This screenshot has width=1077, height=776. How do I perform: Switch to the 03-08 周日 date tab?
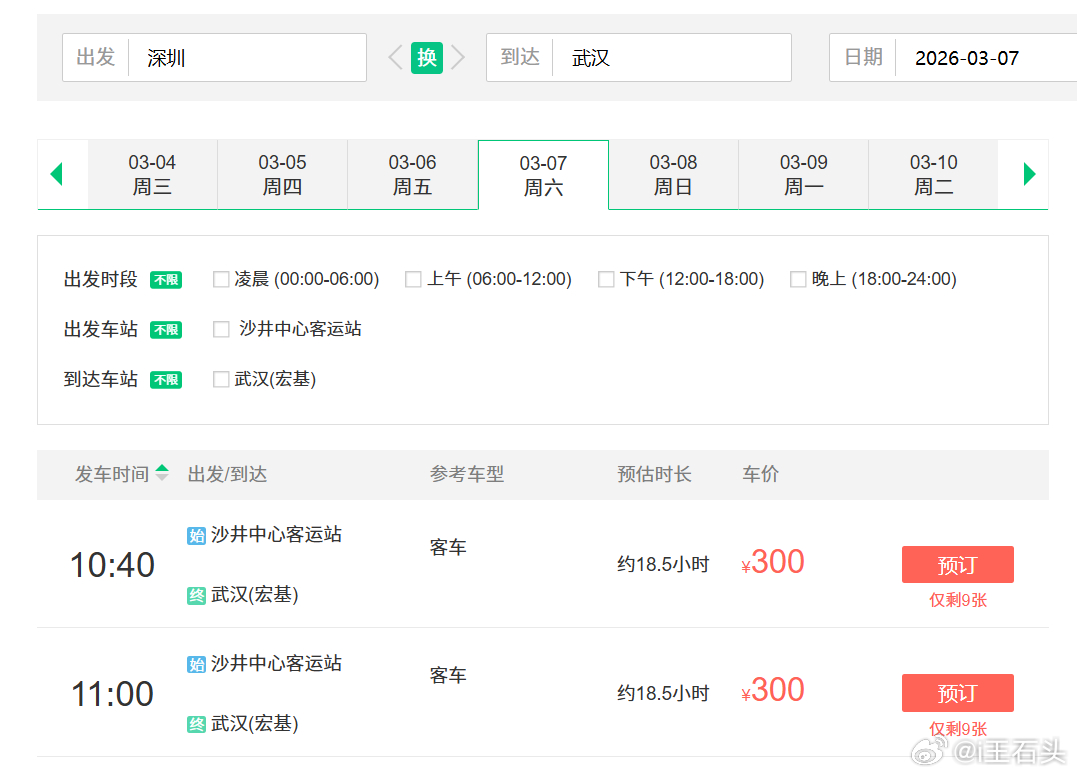point(673,174)
